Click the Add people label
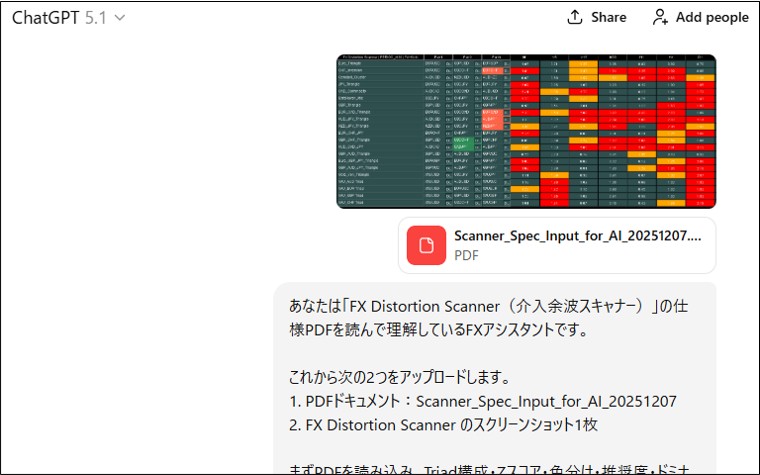 (712, 17)
